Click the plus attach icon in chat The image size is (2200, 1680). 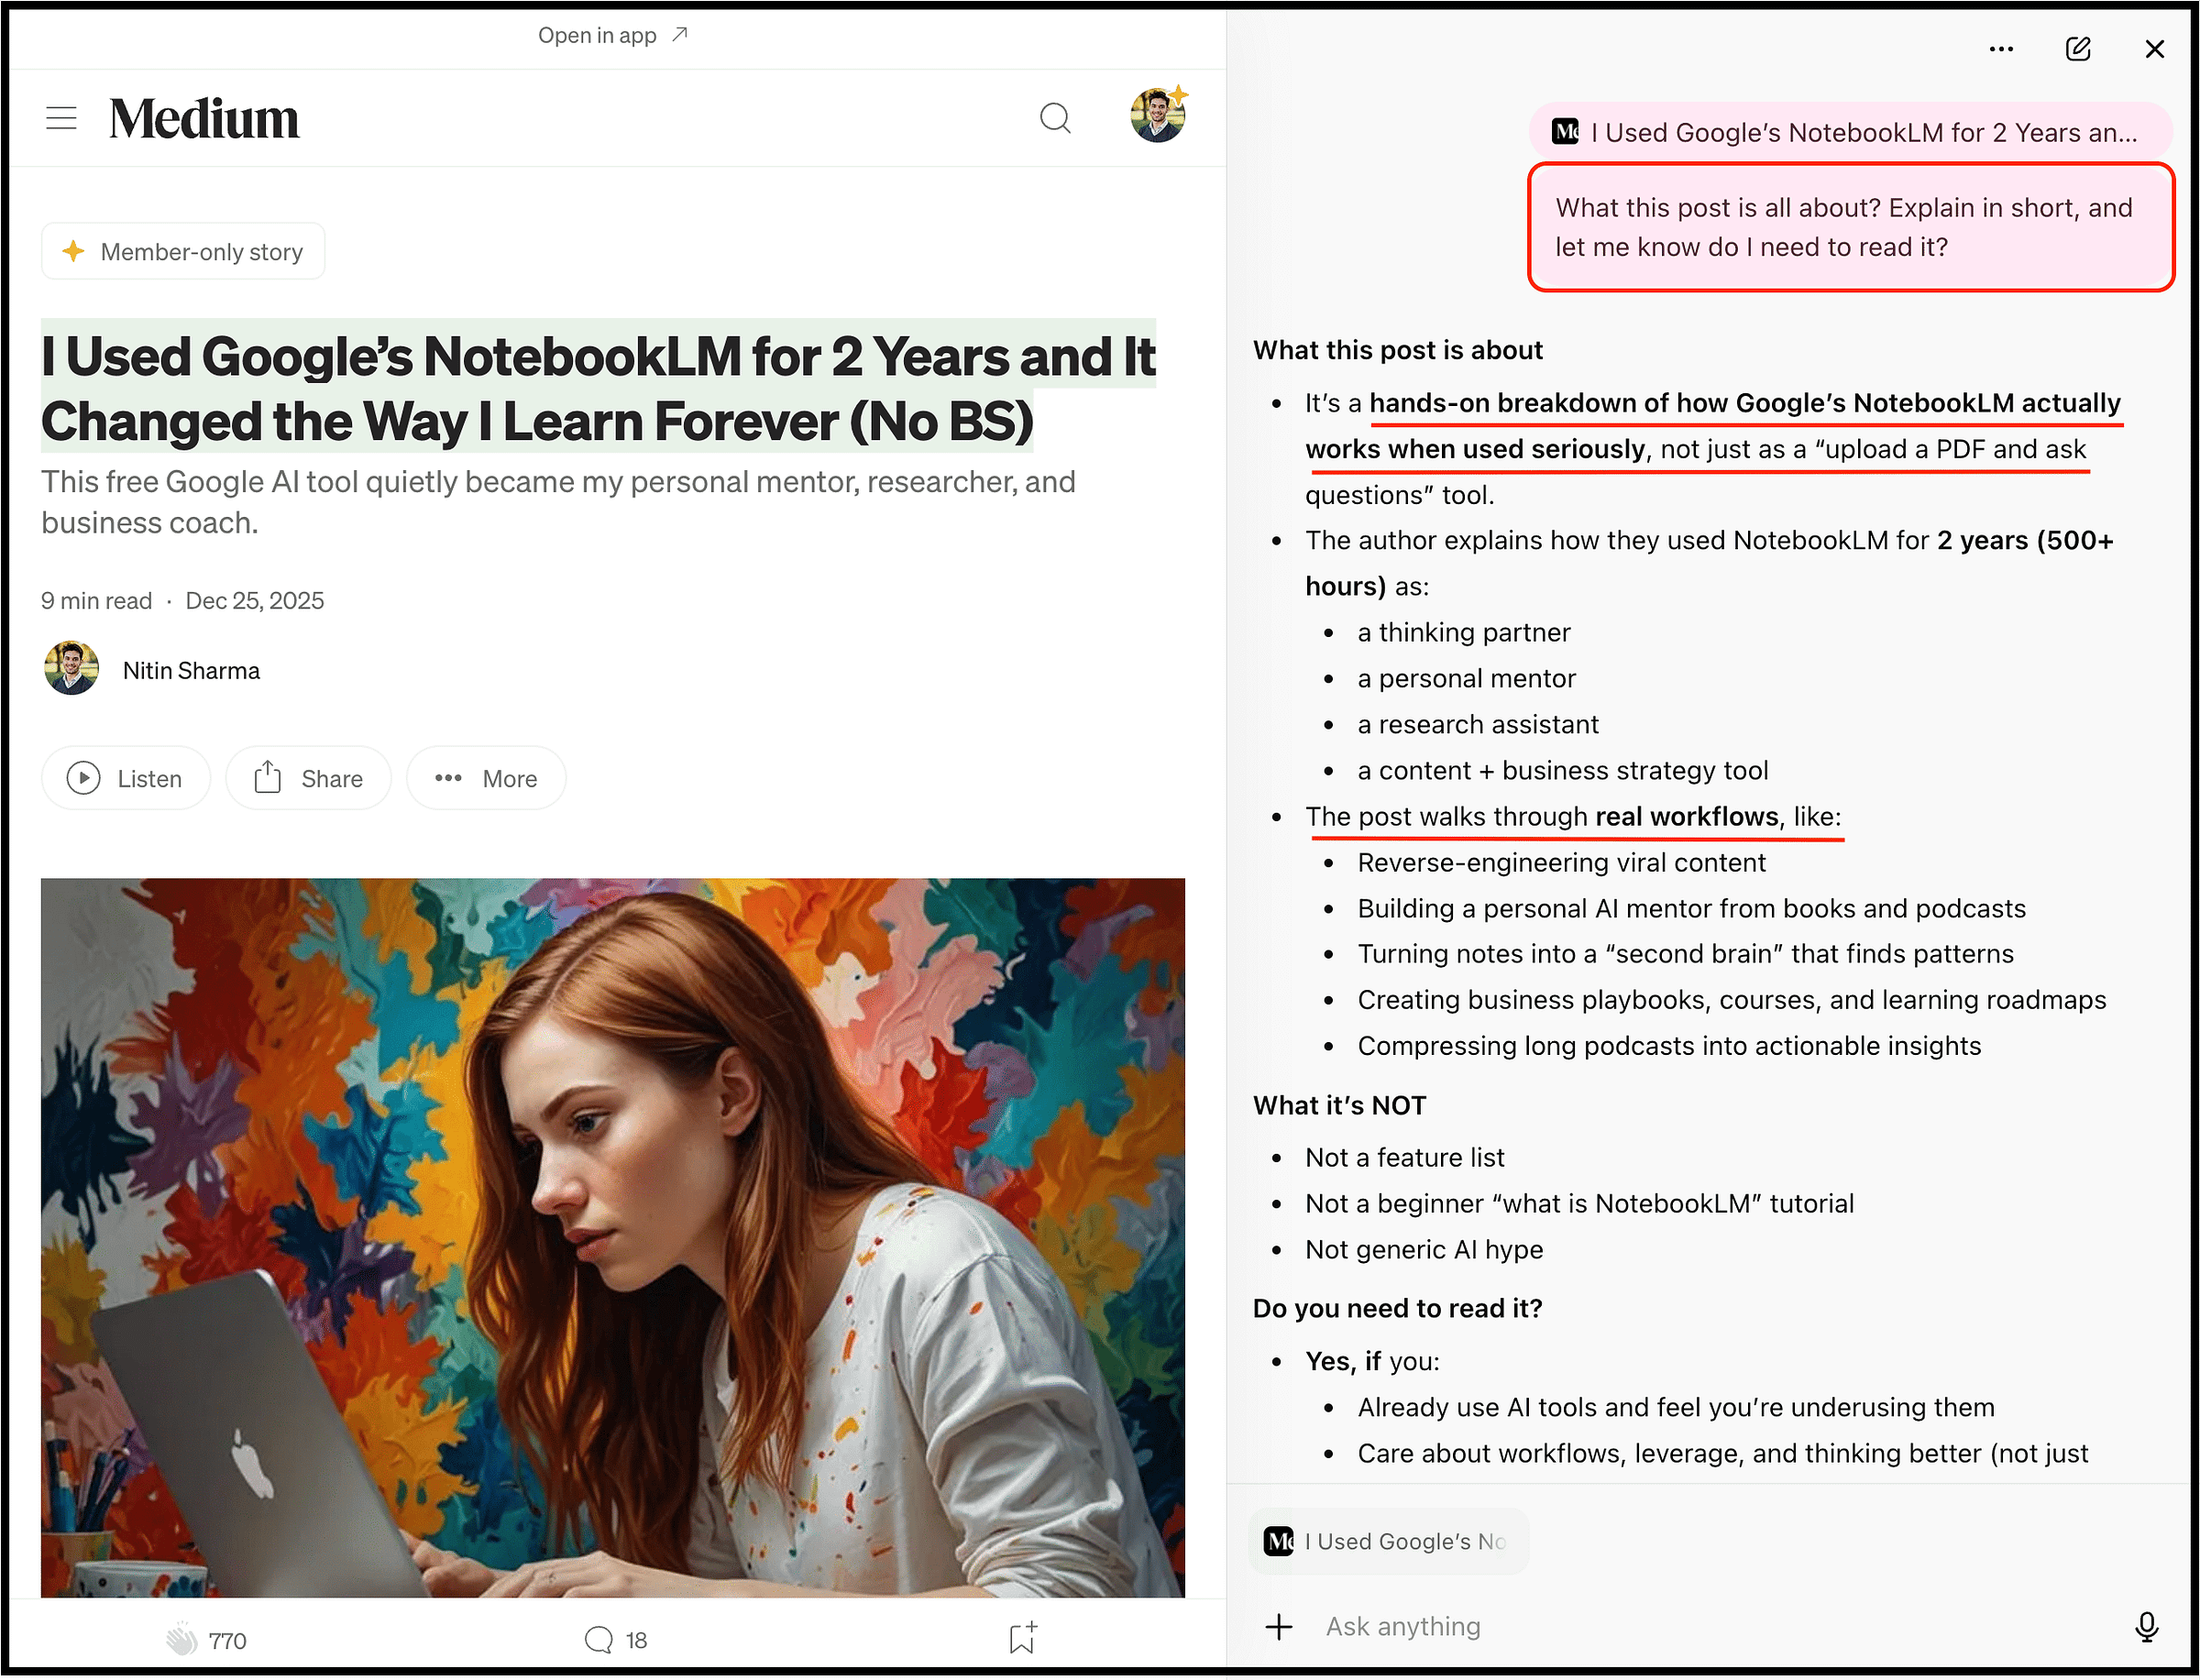[1279, 1627]
